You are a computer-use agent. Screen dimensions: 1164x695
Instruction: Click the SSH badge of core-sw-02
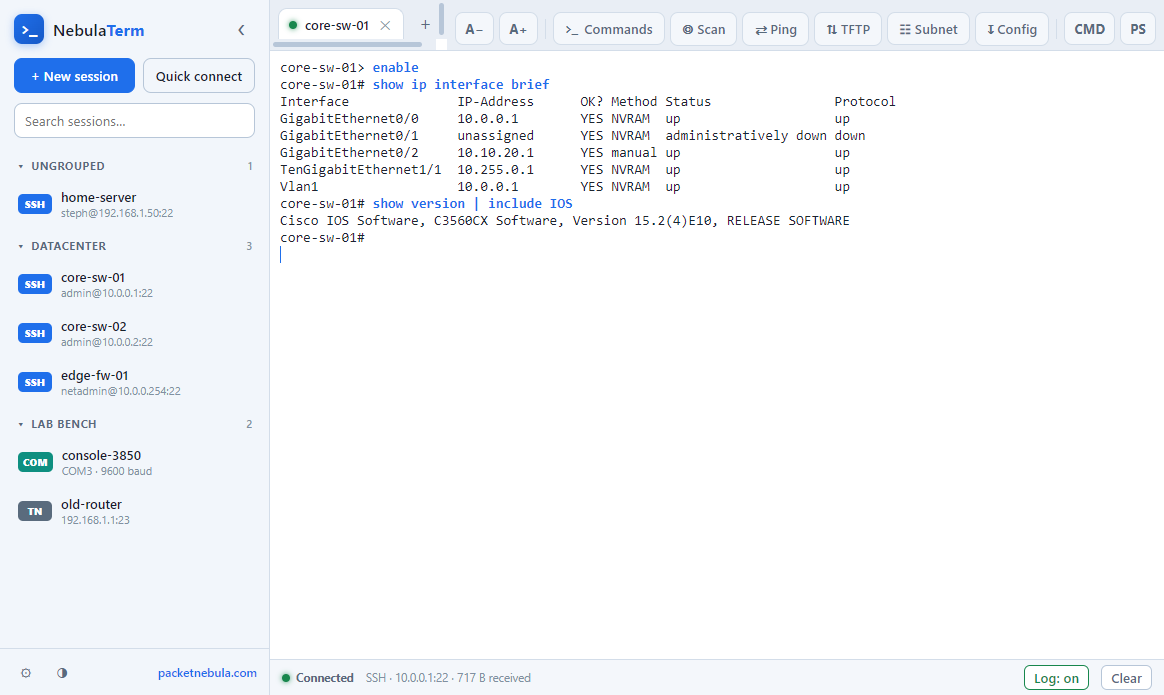point(35,334)
